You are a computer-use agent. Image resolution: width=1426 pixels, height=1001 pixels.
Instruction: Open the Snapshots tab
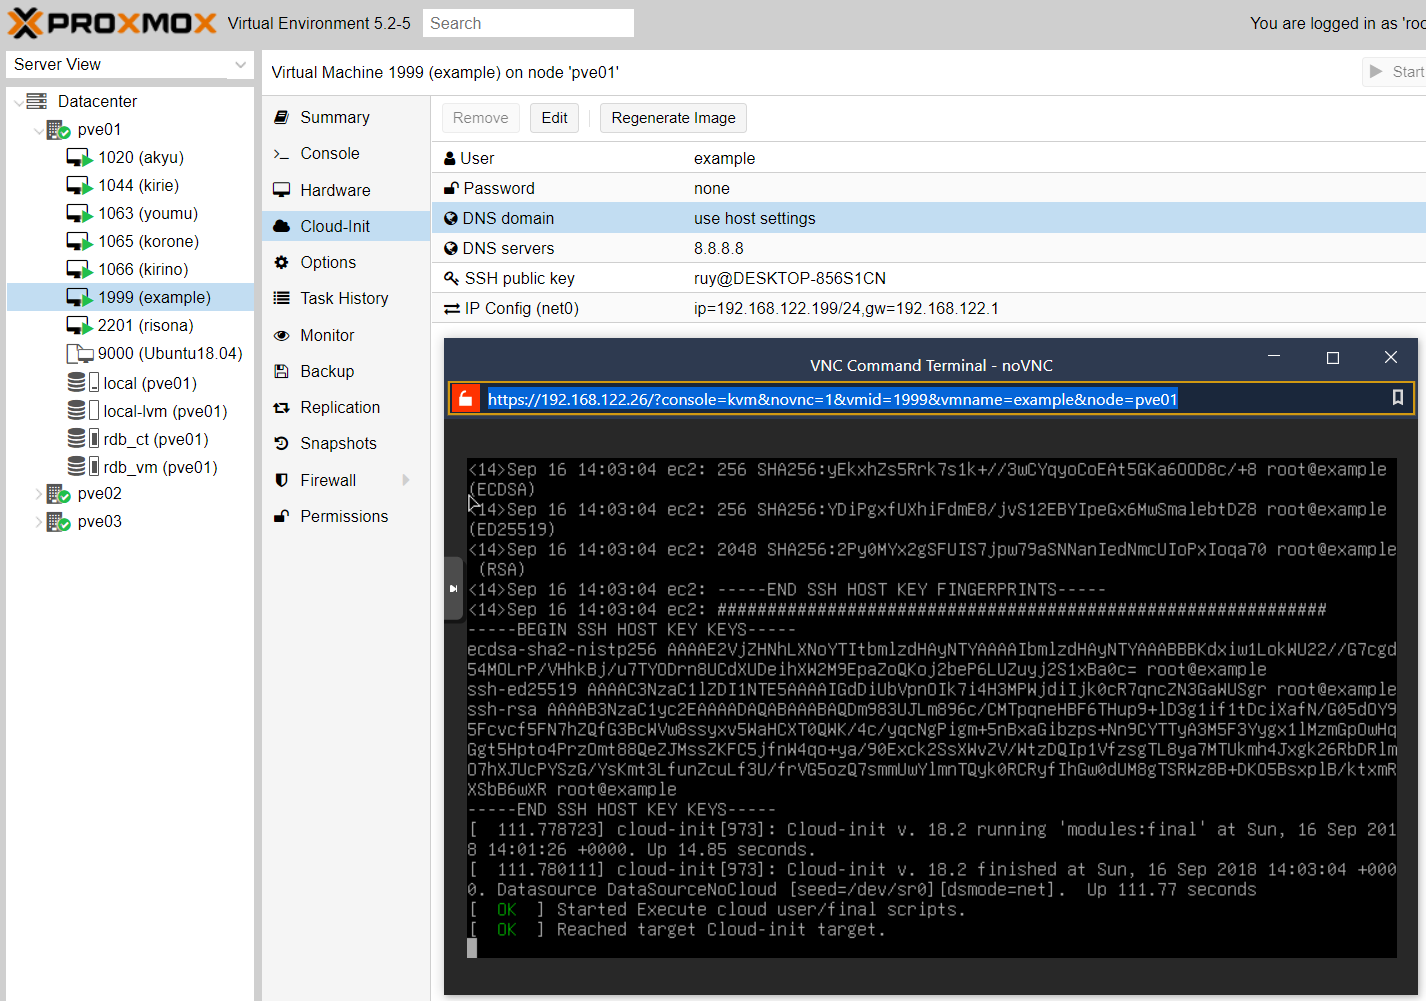point(338,443)
